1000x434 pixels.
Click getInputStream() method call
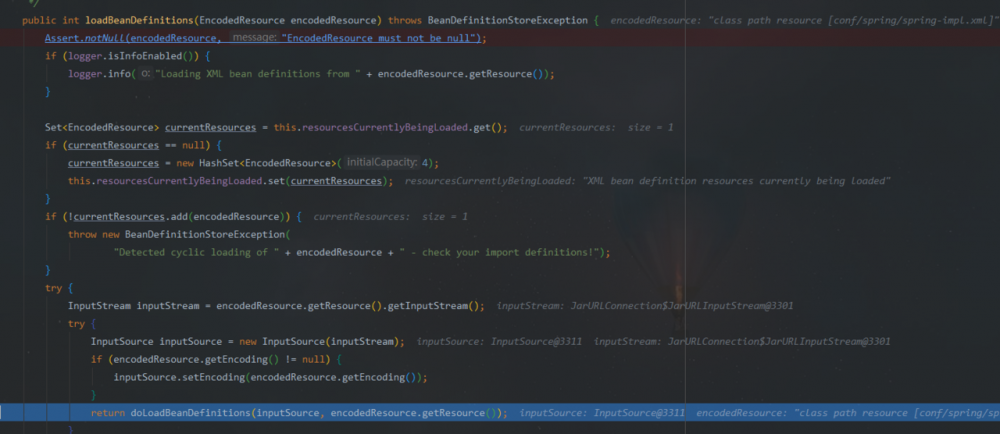[433, 306]
